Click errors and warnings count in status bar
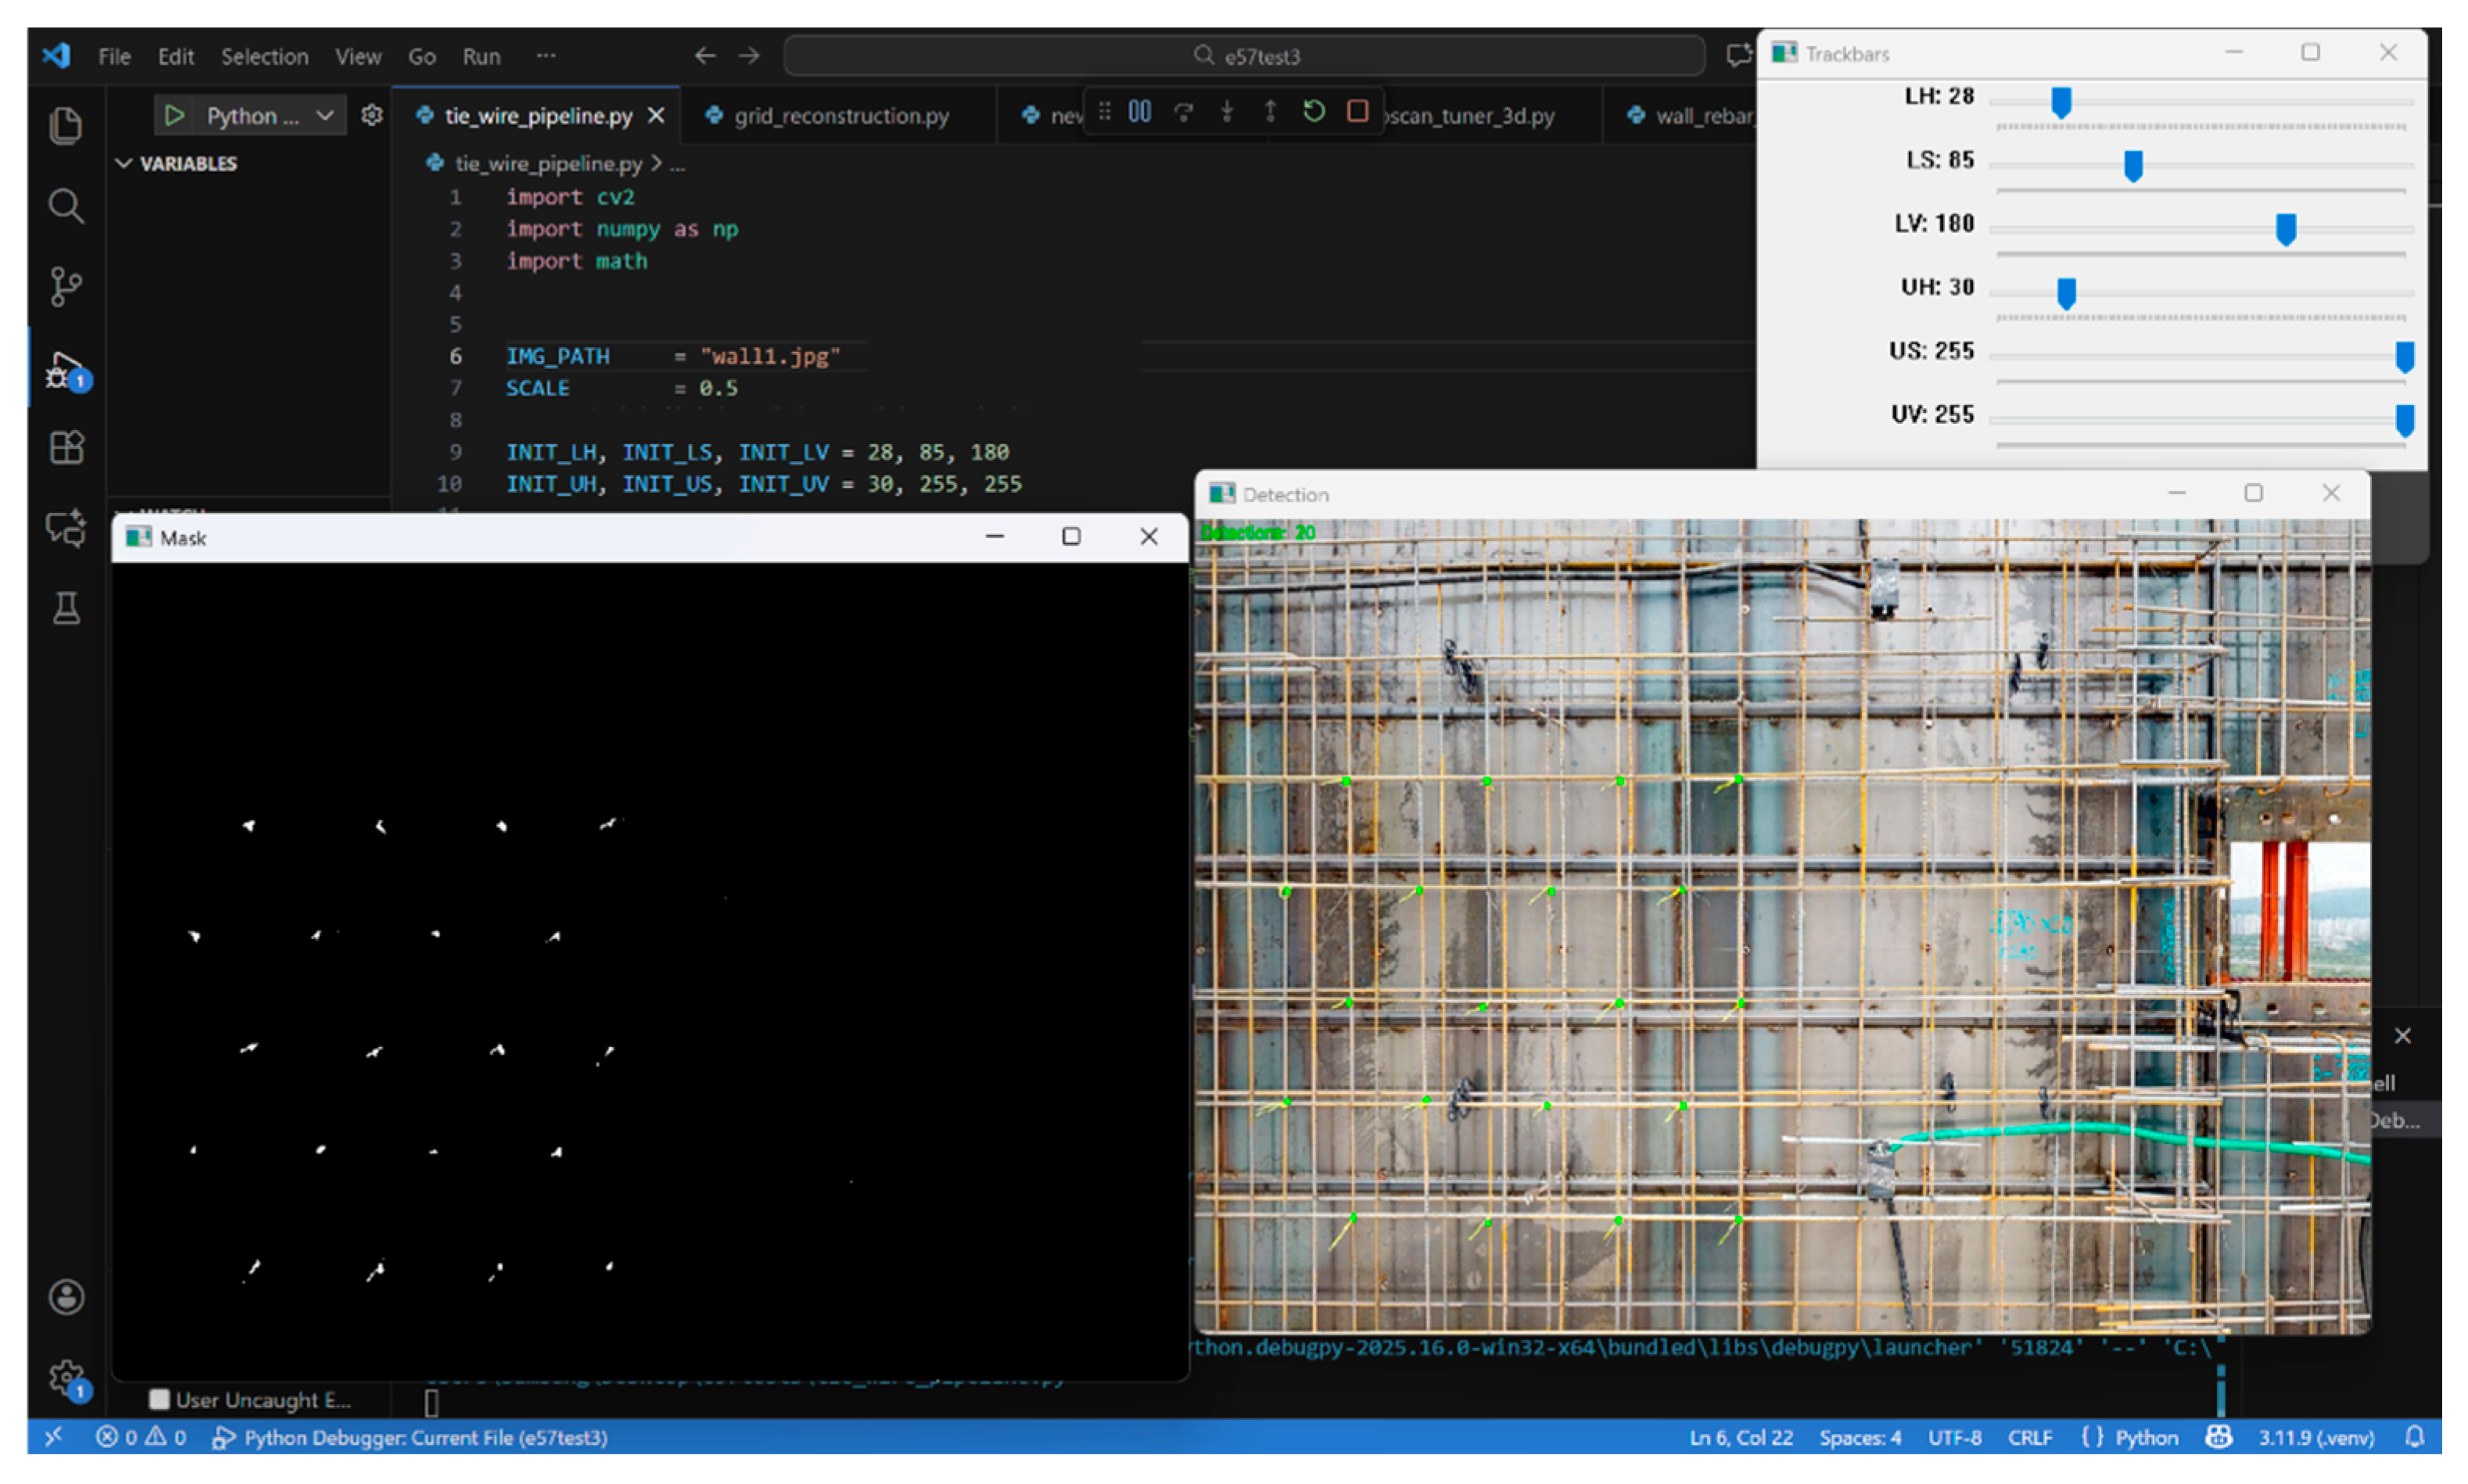This screenshot has width=2468, height=1484. point(141,1437)
